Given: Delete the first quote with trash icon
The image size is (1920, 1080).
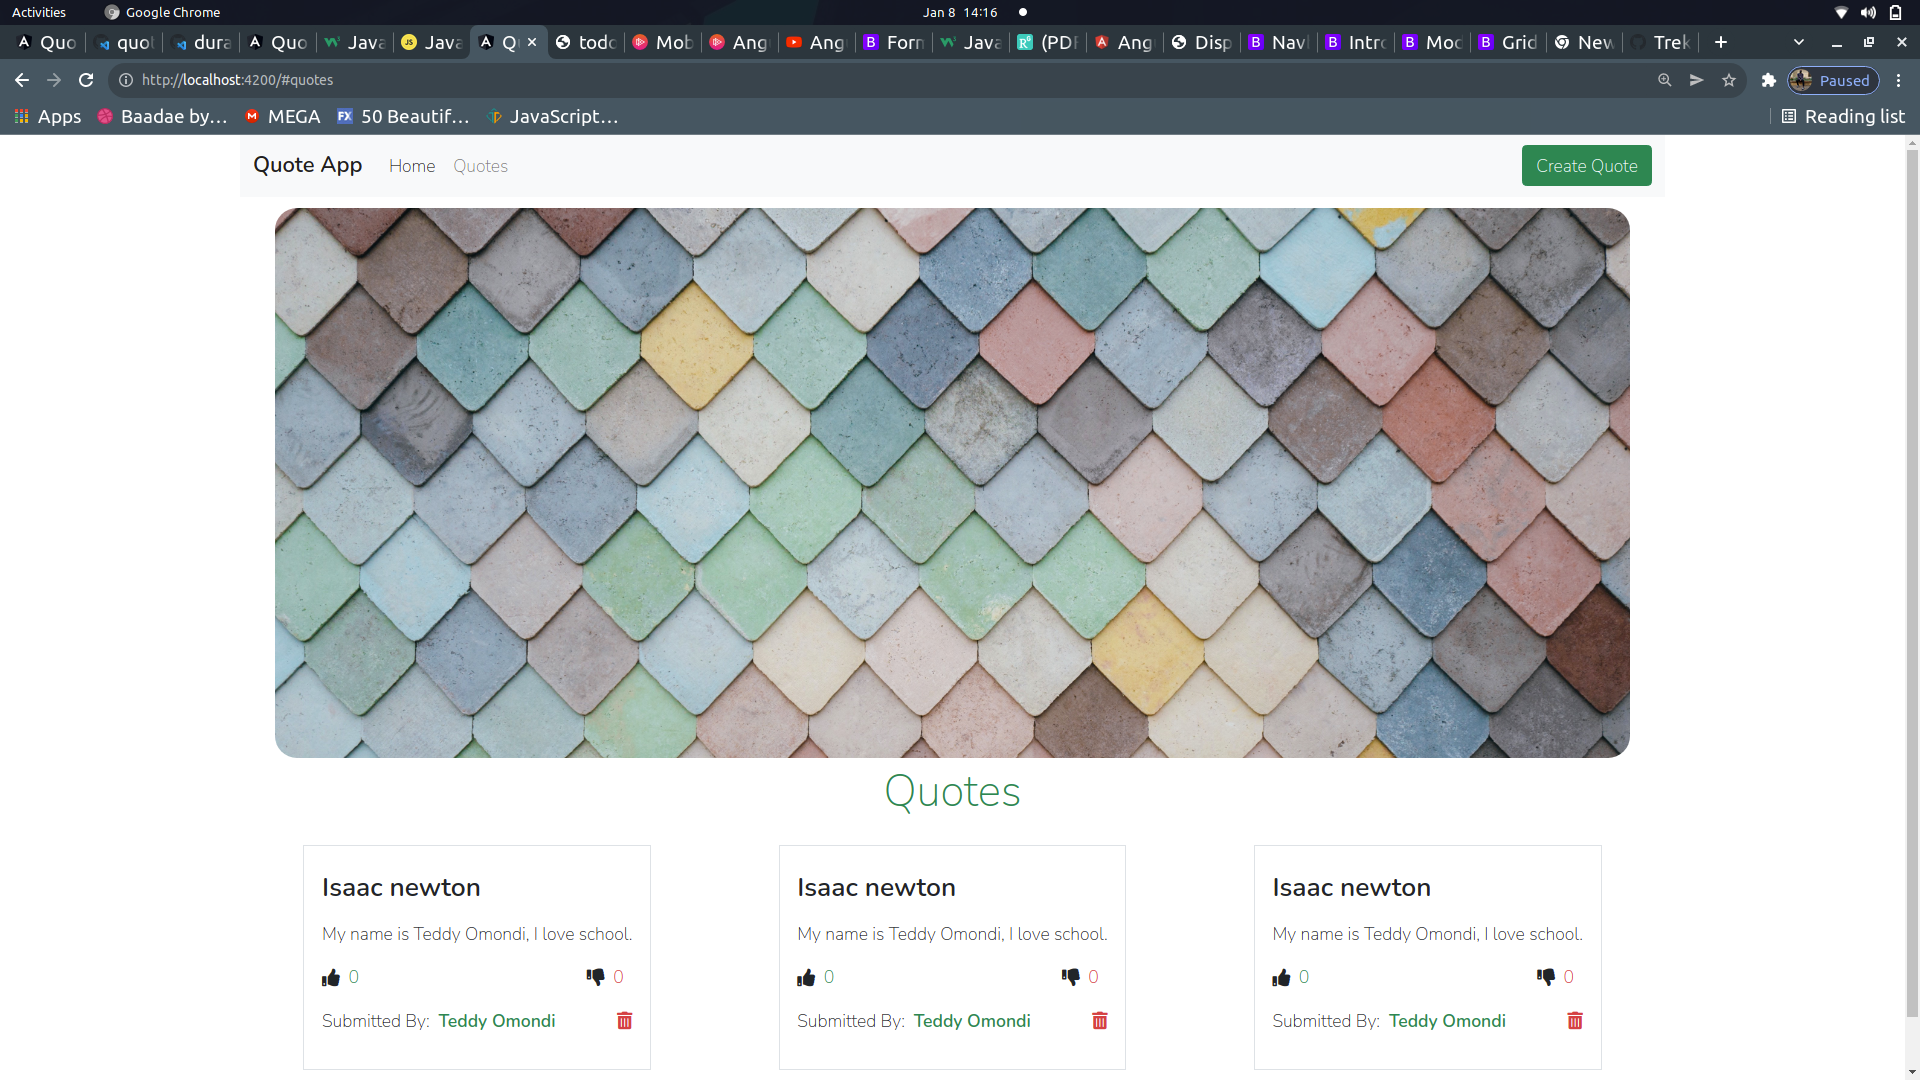Looking at the screenshot, I should tap(624, 1021).
